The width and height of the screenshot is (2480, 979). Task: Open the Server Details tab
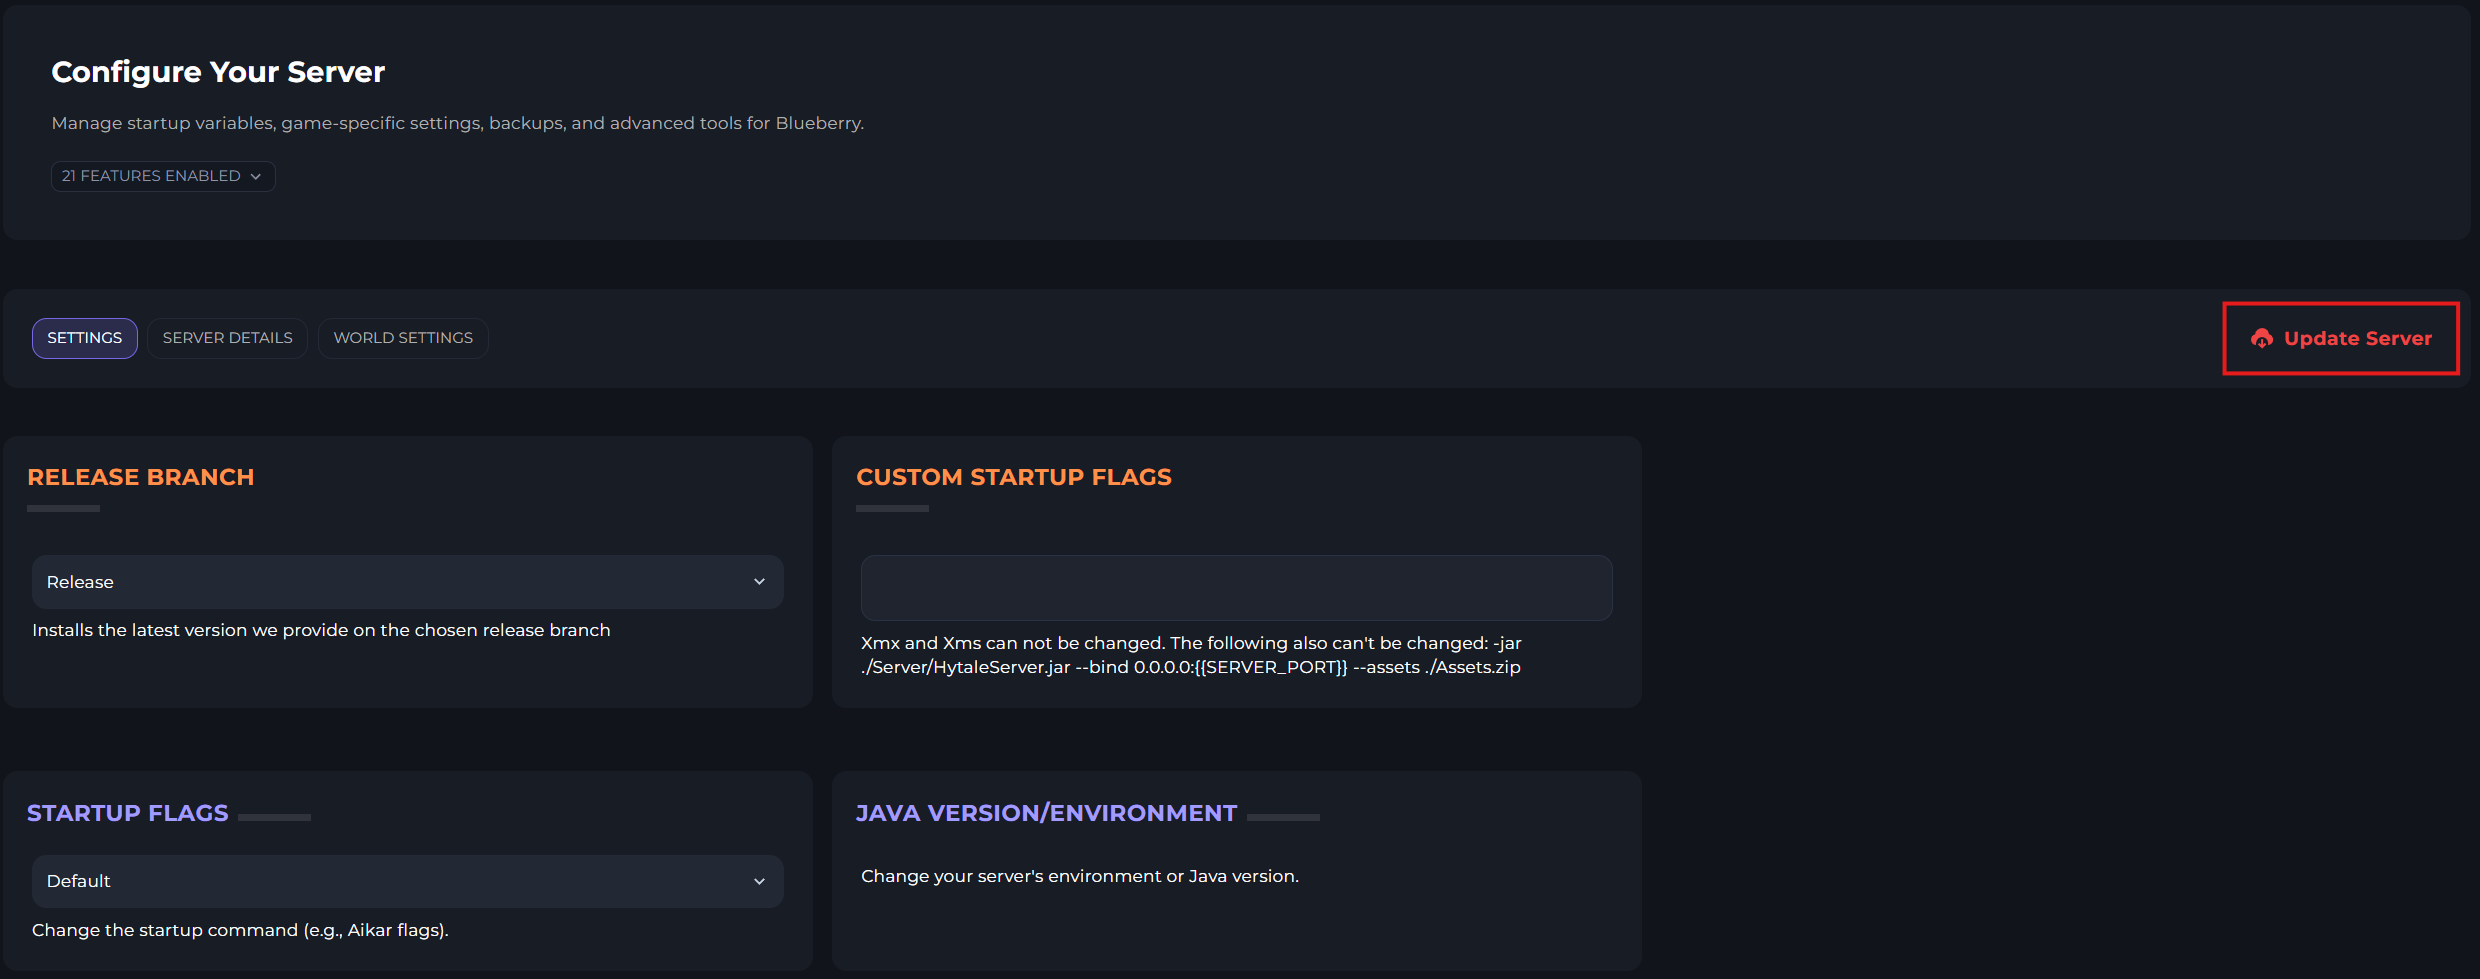227,338
